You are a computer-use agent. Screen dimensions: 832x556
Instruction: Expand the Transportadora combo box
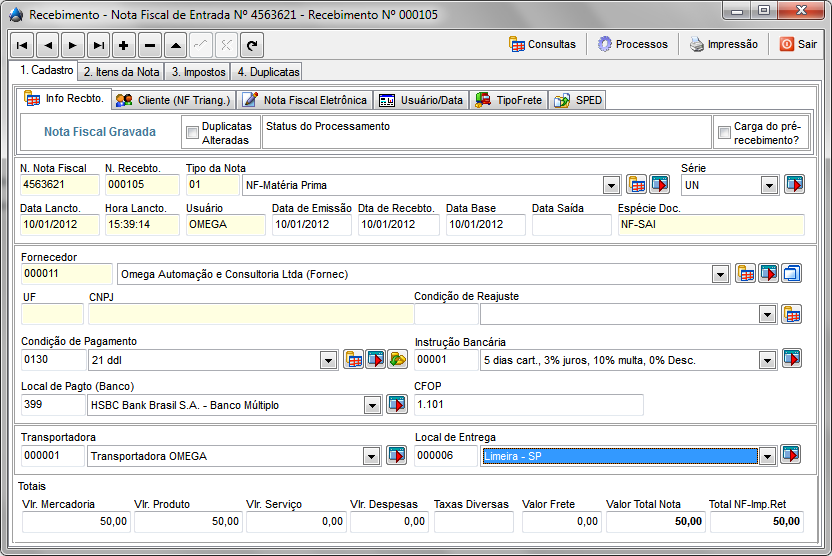[371, 456]
